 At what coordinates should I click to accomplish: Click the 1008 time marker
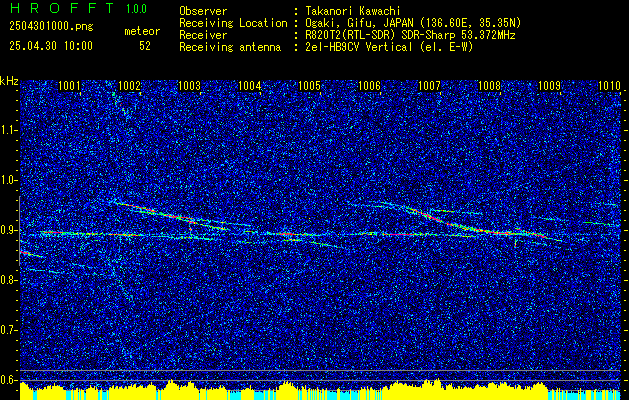click(490, 86)
